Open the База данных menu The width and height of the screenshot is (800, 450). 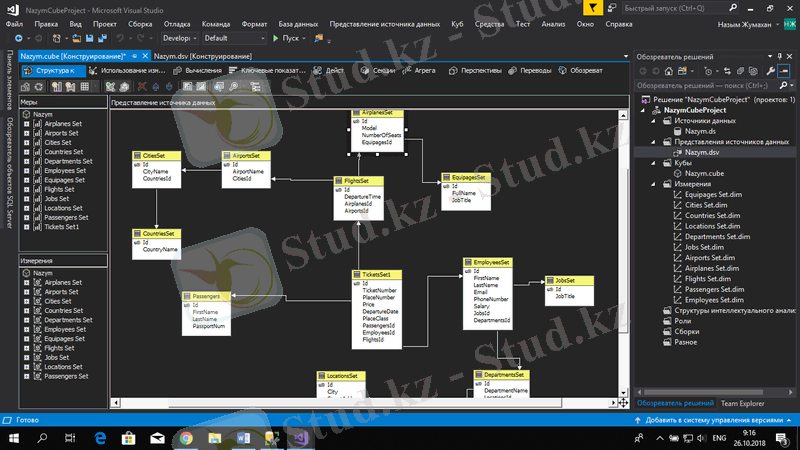coord(298,24)
